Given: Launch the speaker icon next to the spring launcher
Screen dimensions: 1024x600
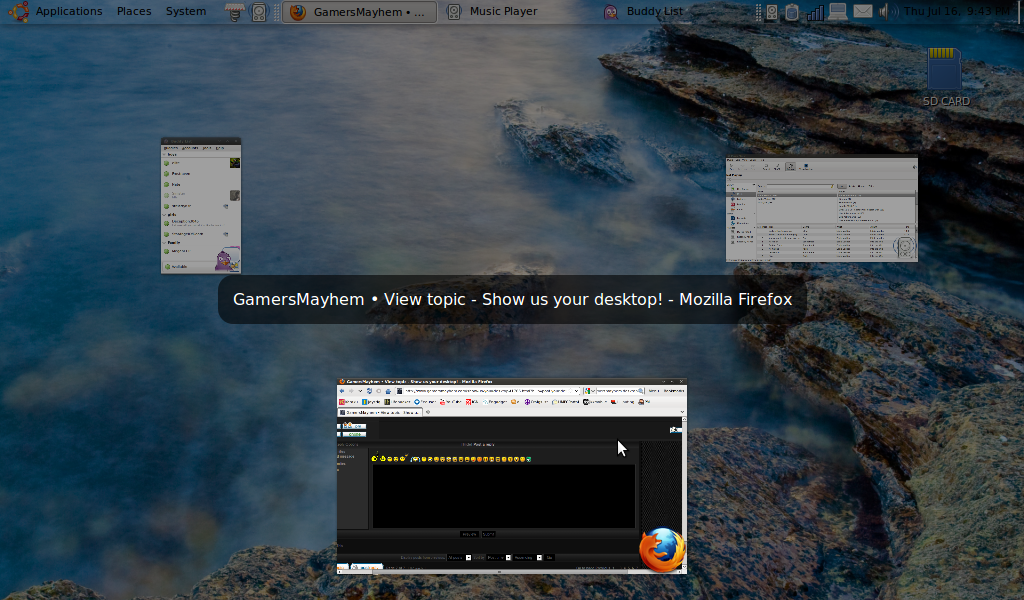Looking at the screenshot, I should 259,12.
